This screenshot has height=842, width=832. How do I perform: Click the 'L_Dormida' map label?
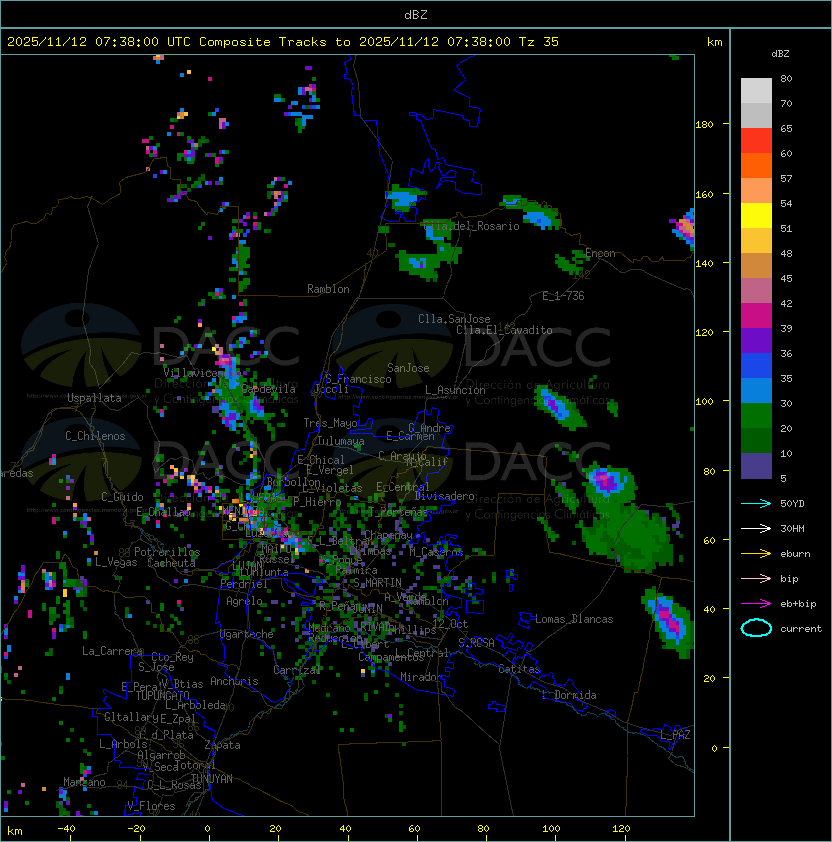(569, 695)
